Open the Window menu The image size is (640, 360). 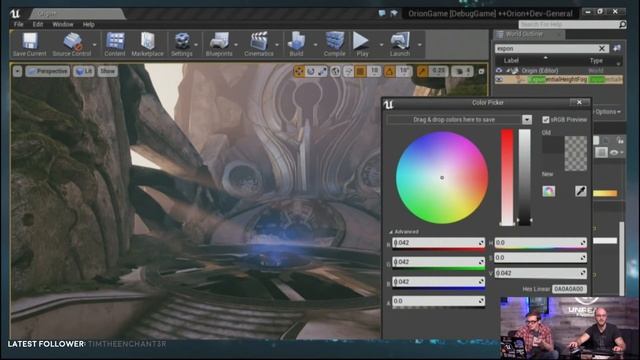point(62,24)
